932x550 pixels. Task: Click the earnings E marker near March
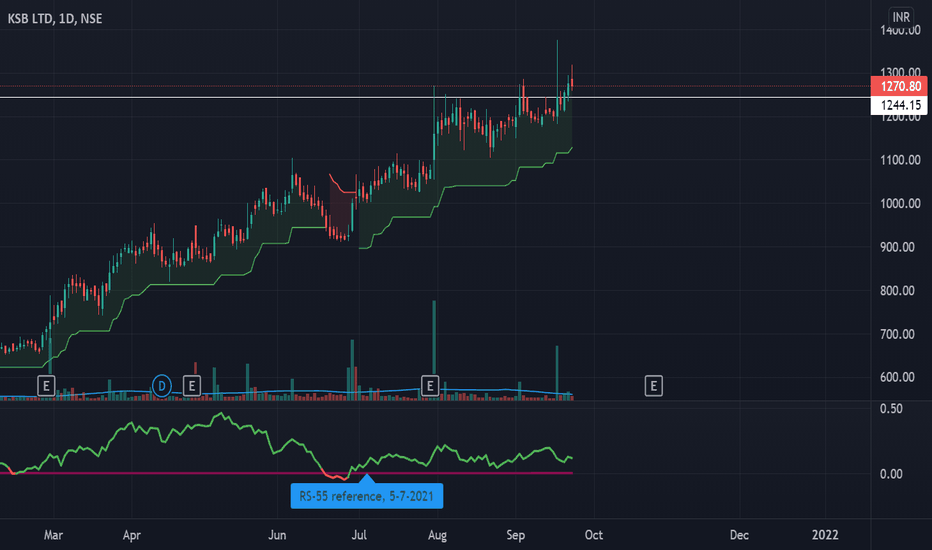pyautogui.click(x=46, y=386)
